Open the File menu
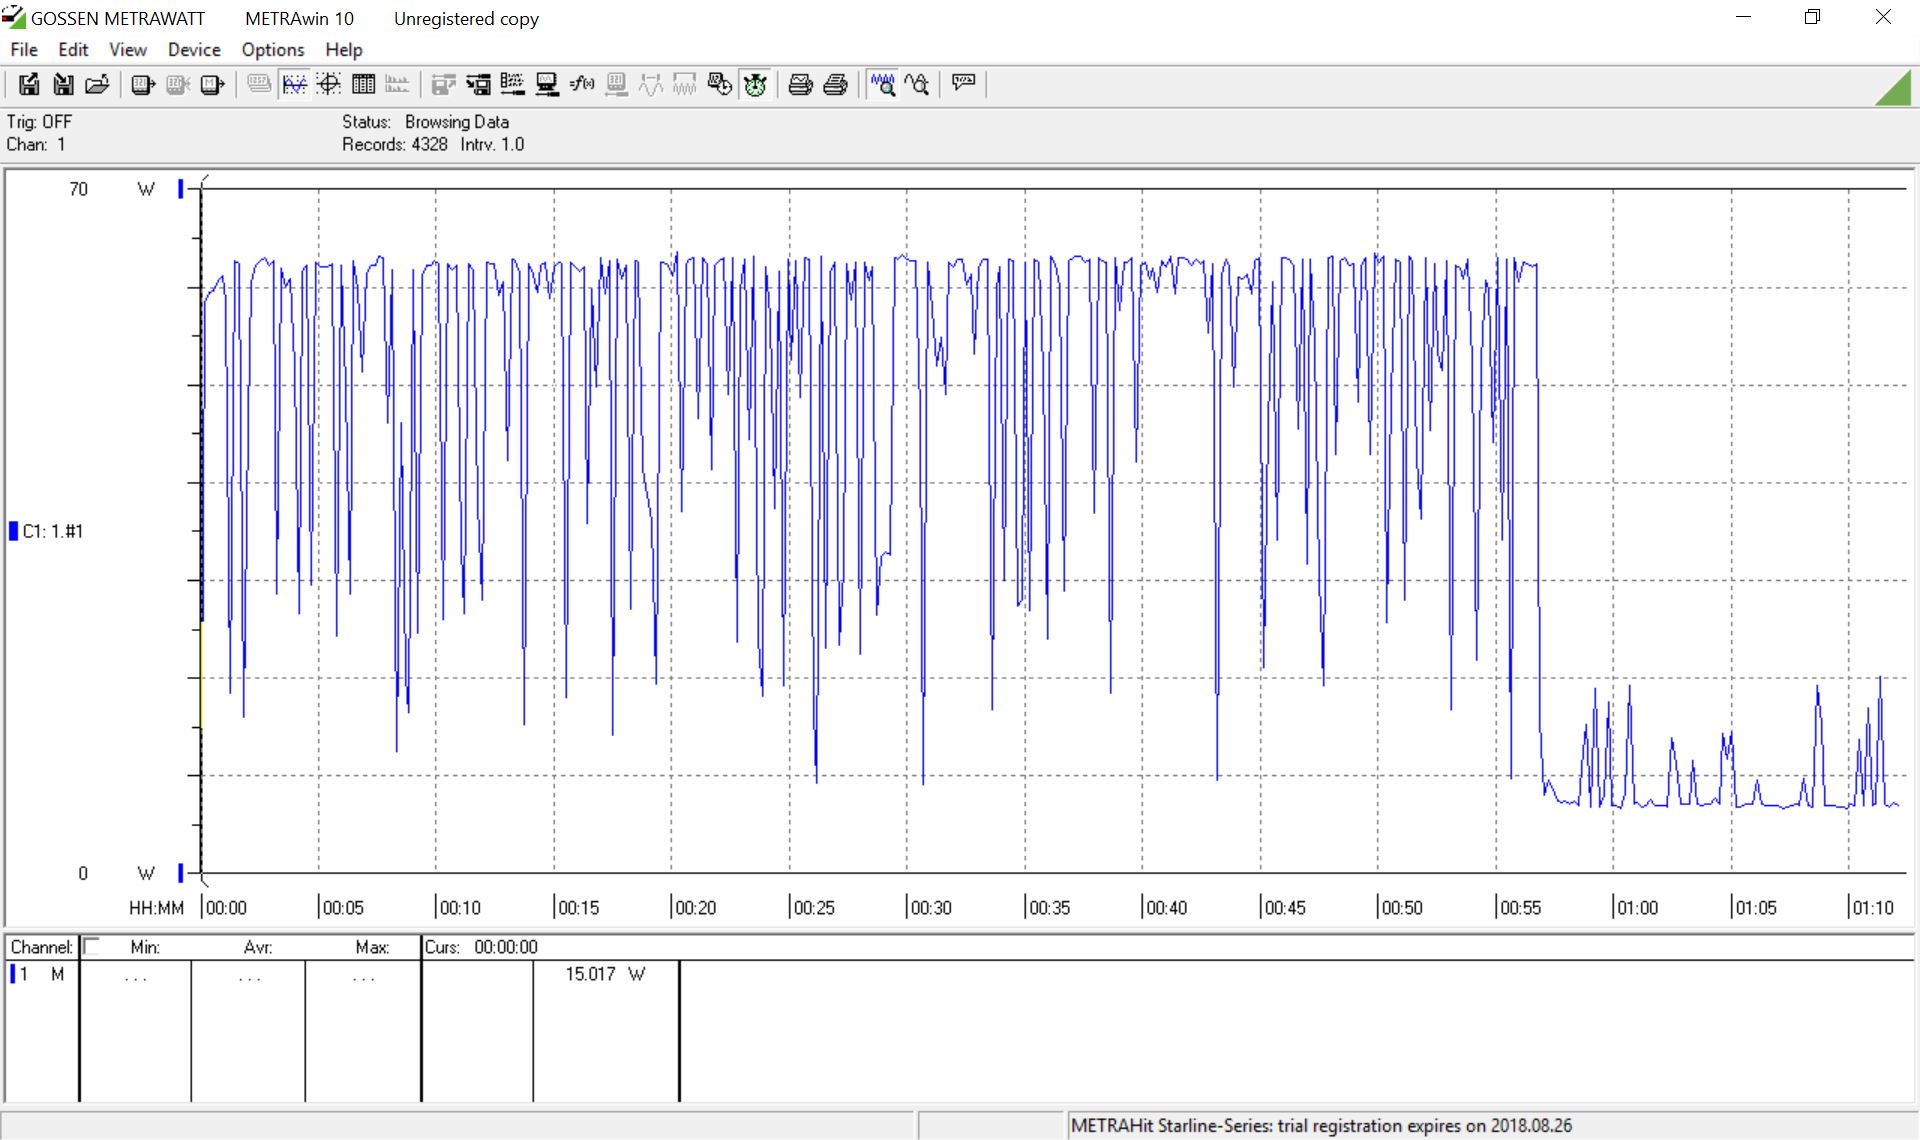Screen dimensions: 1920x1140 (24, 49)
